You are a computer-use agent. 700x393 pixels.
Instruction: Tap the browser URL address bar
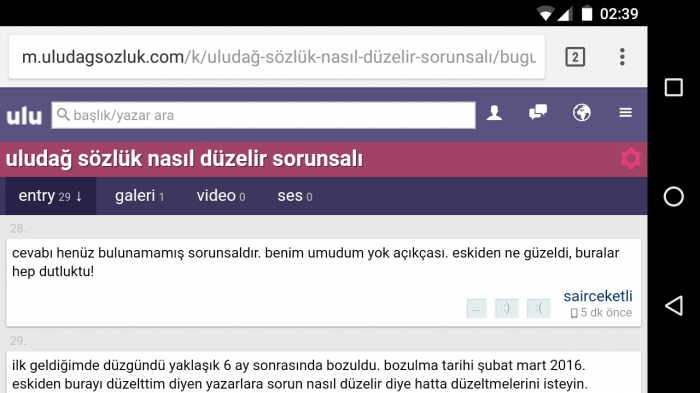coord(277,57)
